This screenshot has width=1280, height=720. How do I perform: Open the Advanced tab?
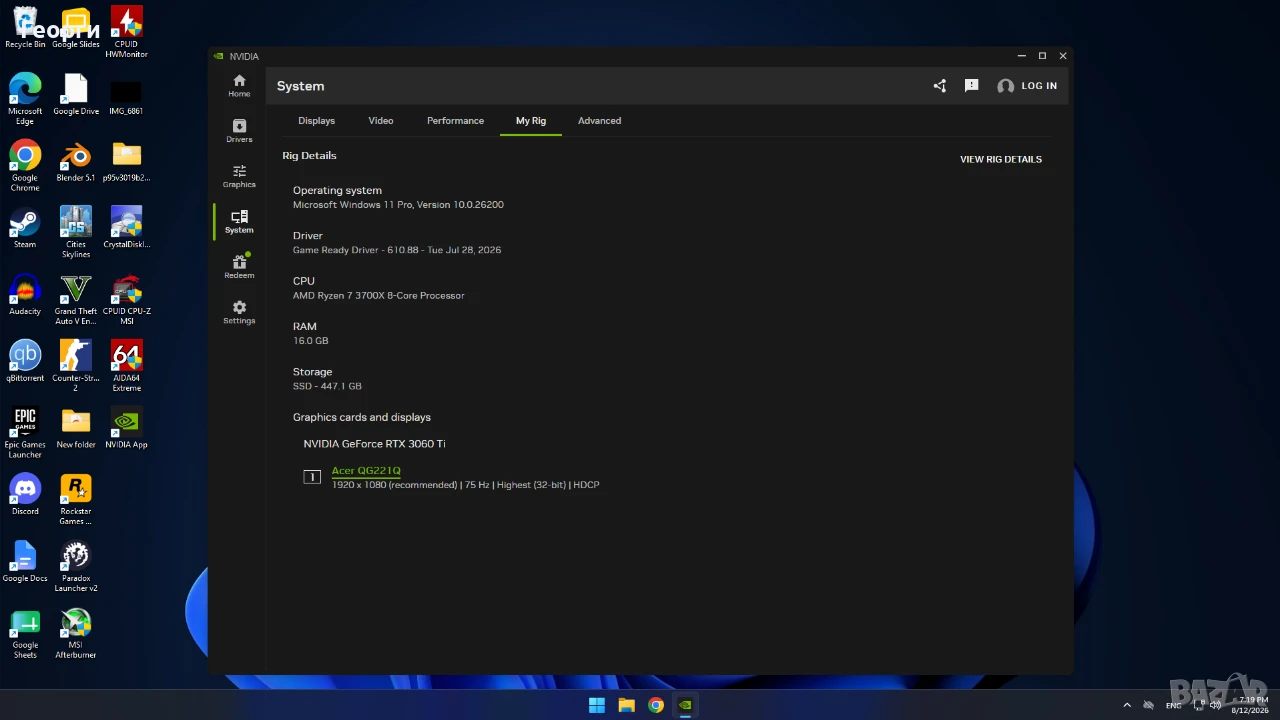pos(599,121)
